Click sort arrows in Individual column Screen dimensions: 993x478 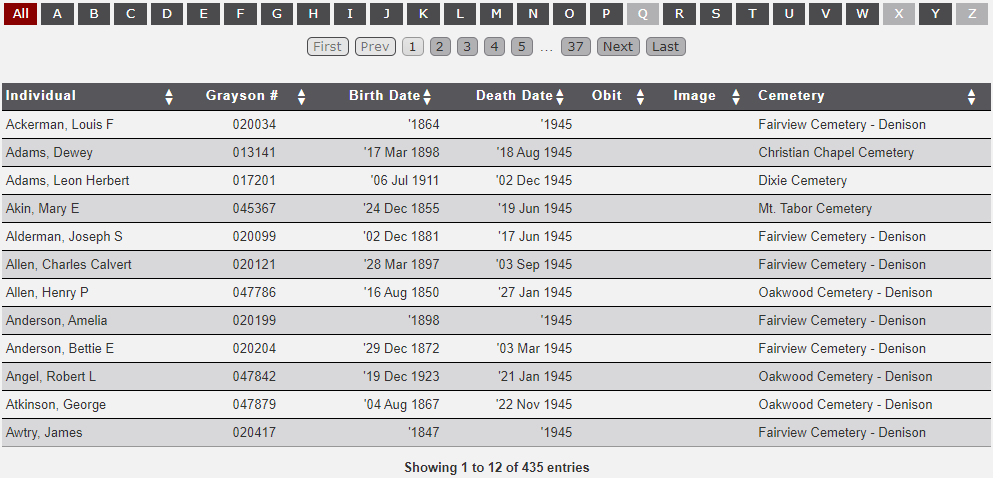point(169,97)
